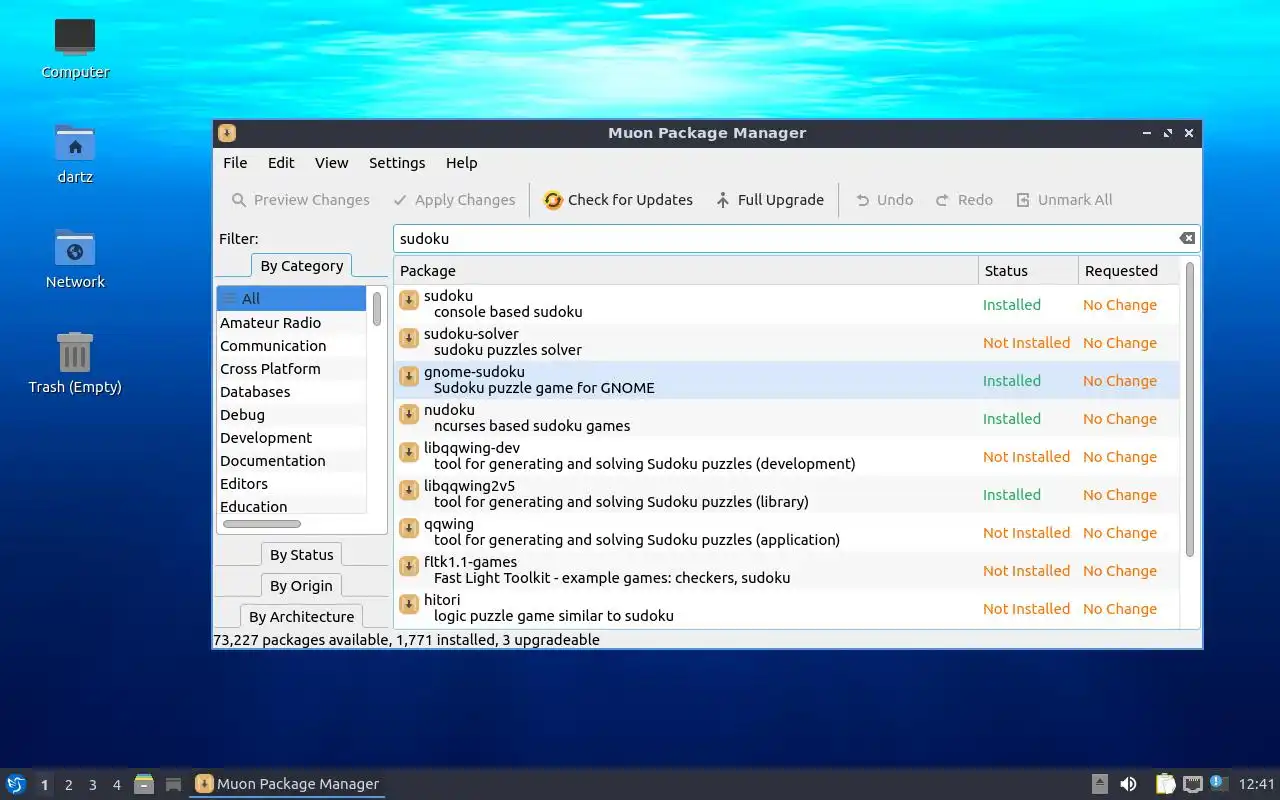Clear the sudoku search field
The width and height of the screenshot is (1280, 800).
(1187, 238)
